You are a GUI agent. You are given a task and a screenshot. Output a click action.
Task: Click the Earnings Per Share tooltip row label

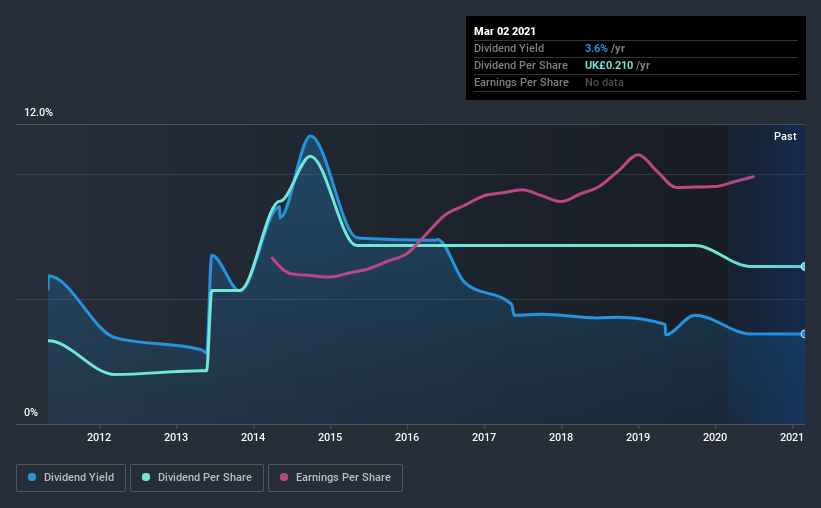coord(522,82)
